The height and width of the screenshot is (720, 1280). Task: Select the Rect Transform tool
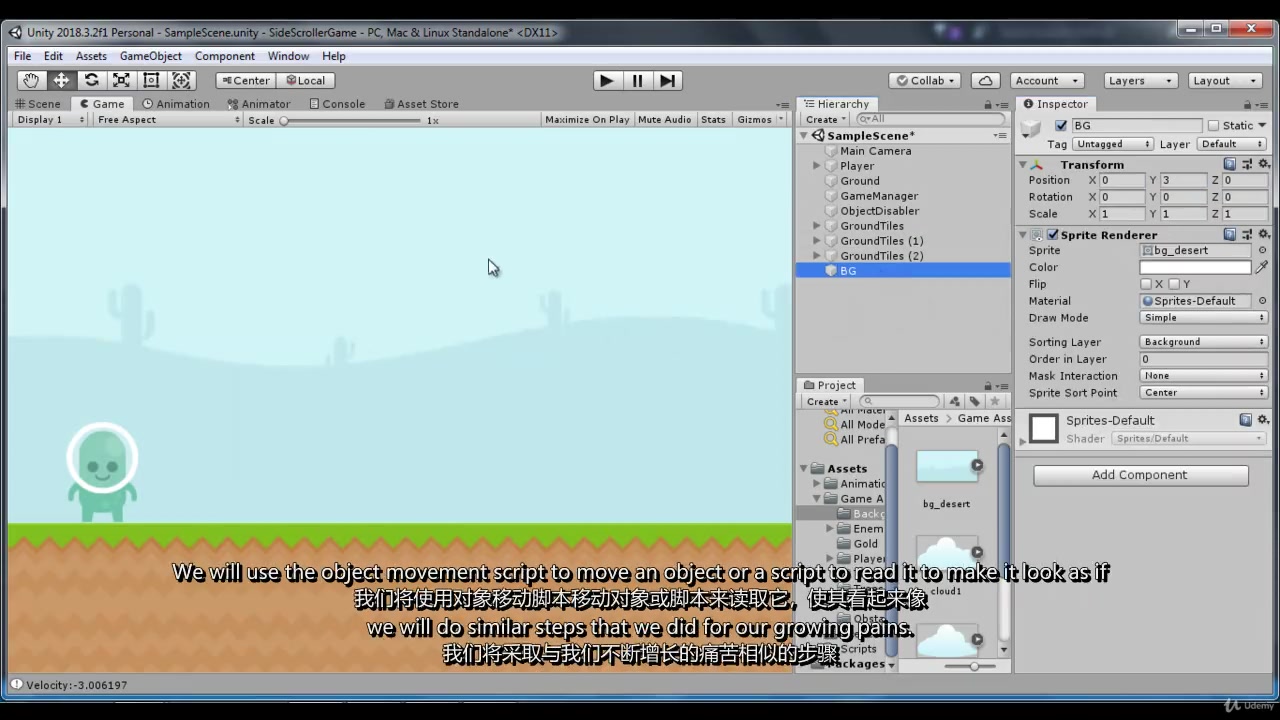151,80
